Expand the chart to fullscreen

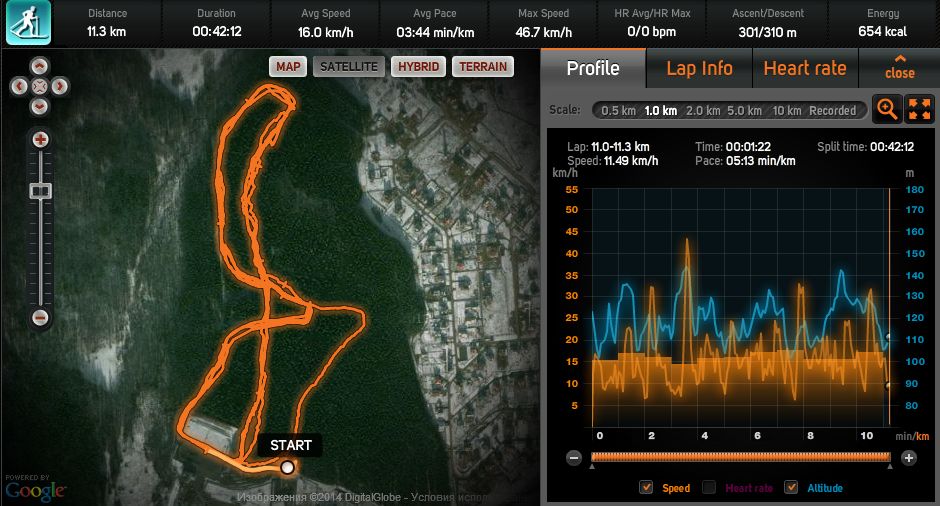pos(919,110)
